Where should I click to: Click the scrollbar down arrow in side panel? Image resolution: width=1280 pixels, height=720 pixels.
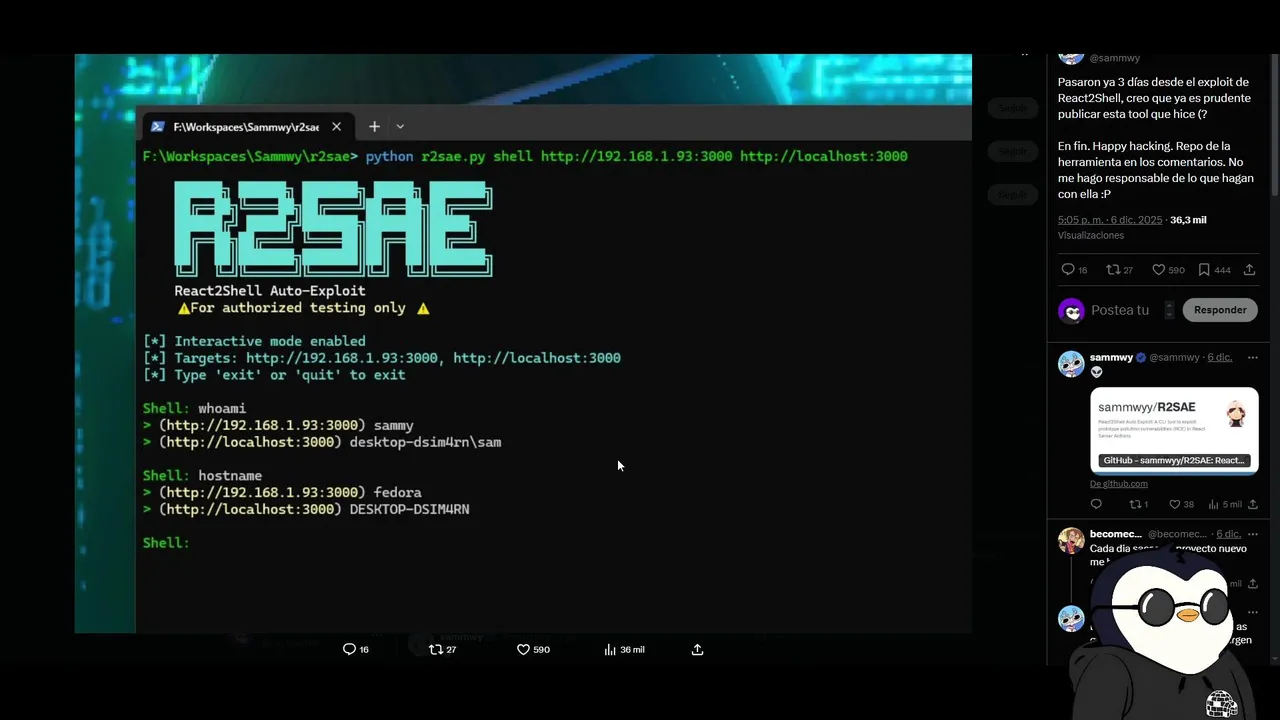tap(1275, 657)
